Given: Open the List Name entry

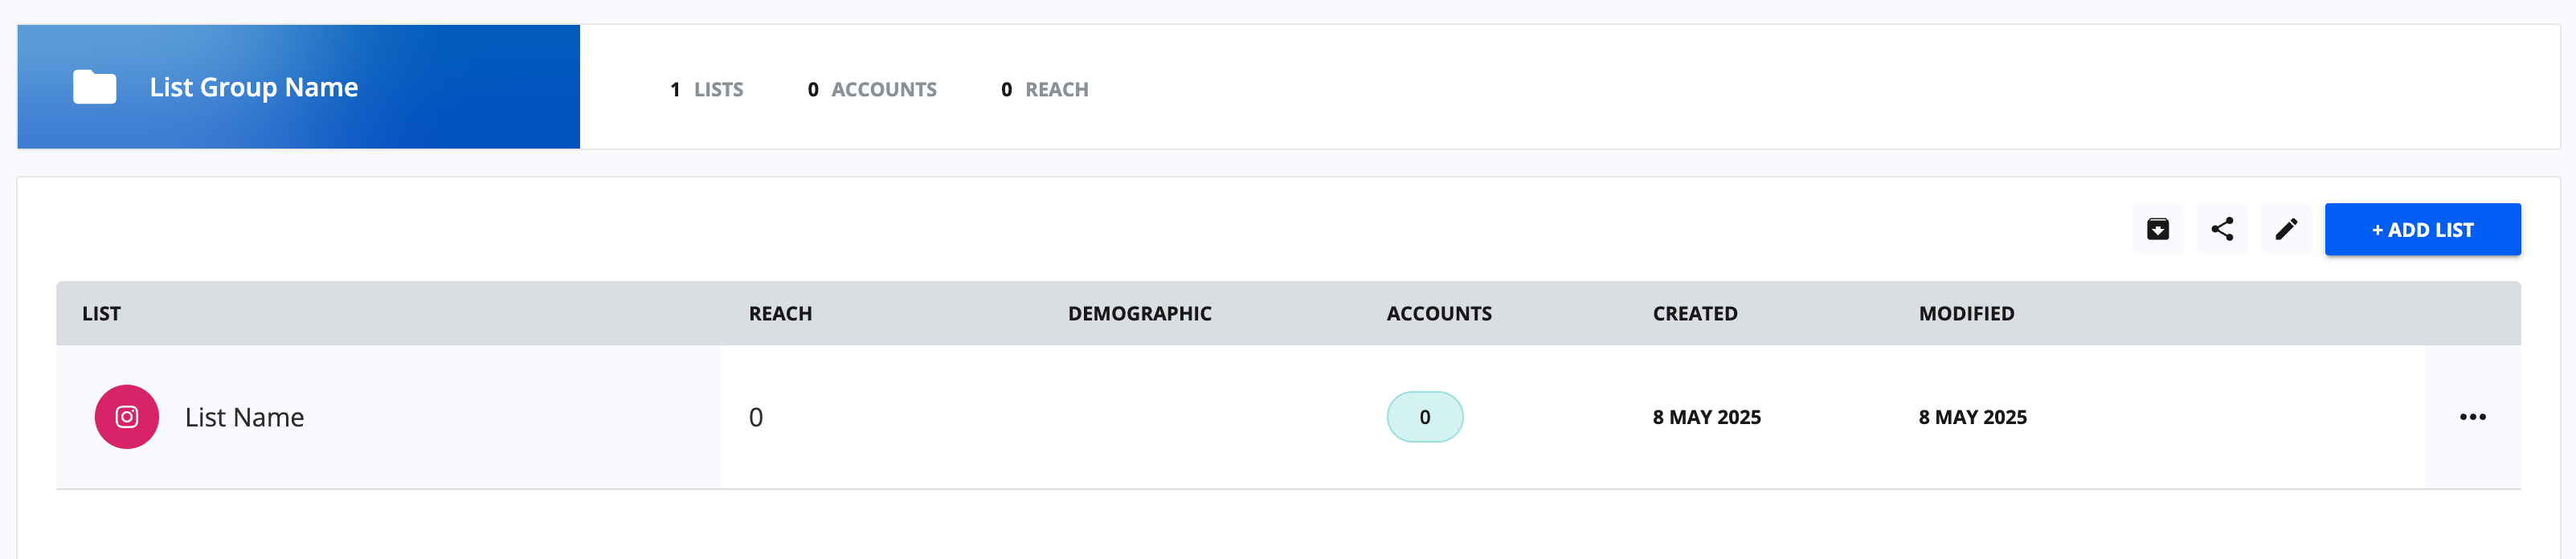Looking at the screenshot, I should tap(244, 417).
